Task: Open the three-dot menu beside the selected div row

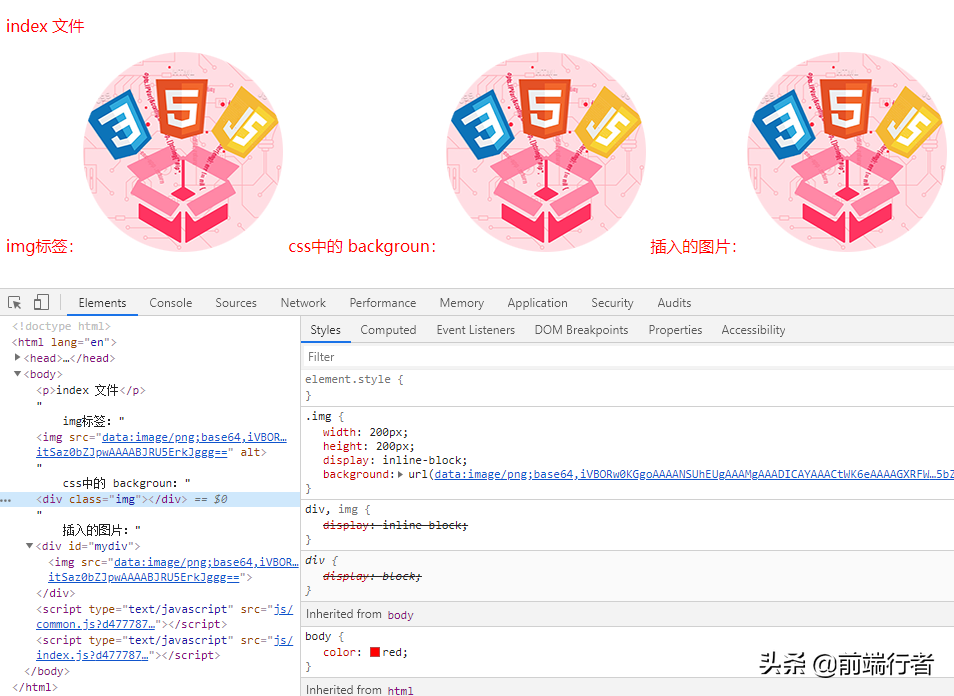Action: tap(6, 500)
